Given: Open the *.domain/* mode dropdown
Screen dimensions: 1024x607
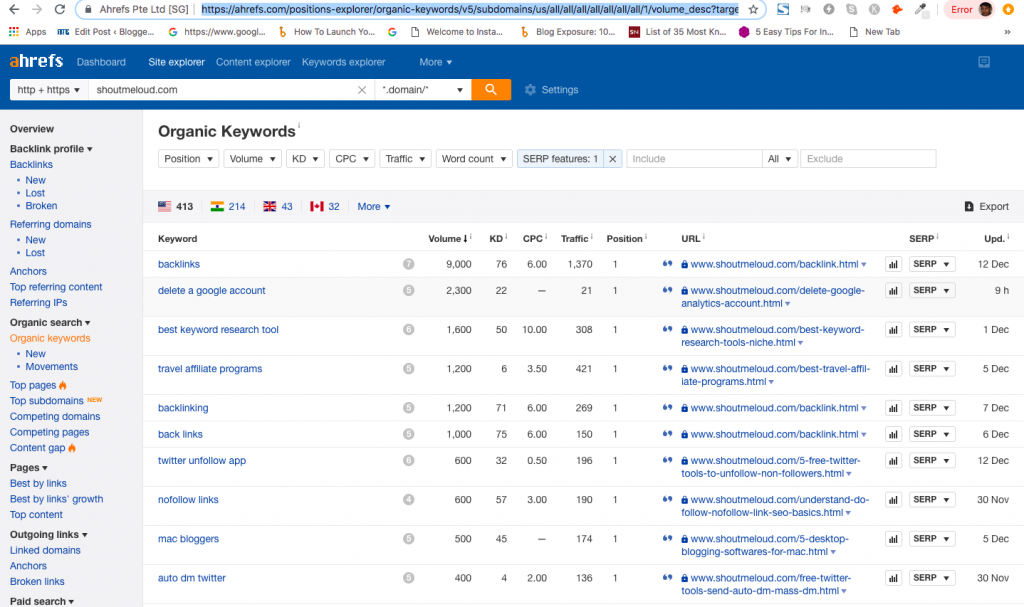Looking at the screenshot, I should tap(423, 90).
